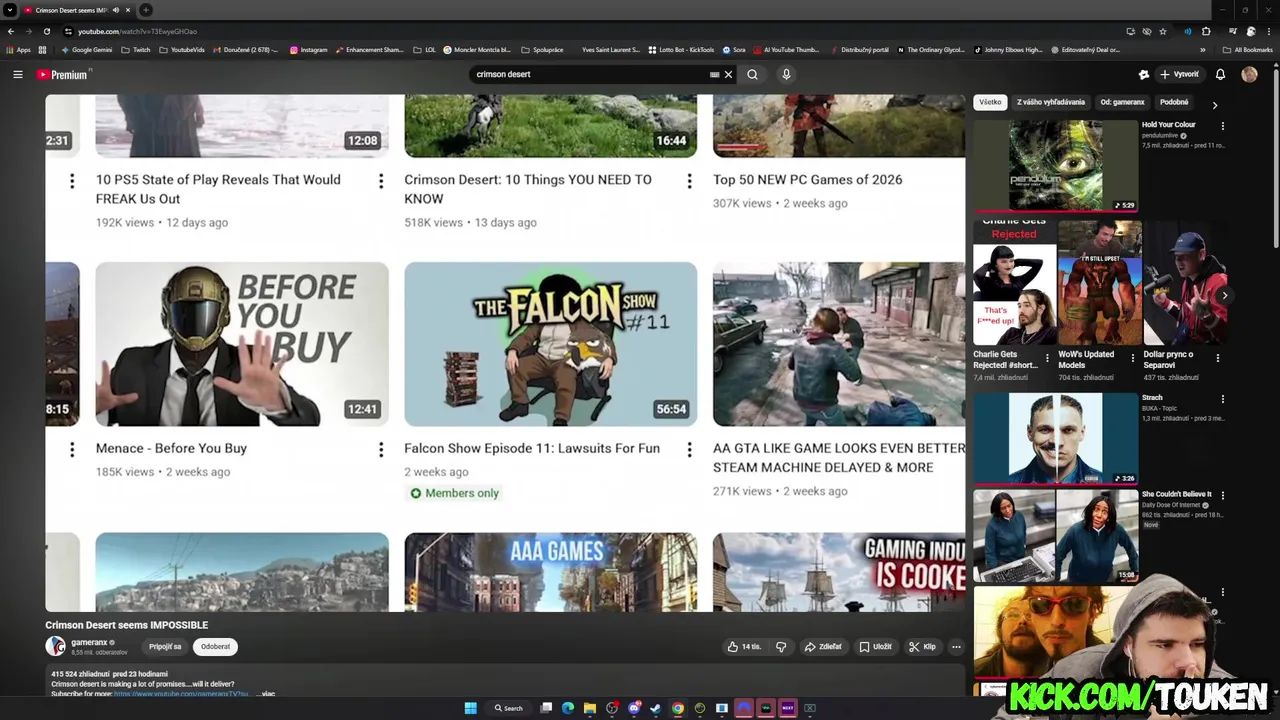Open Strach sidebar video thumbnail
Image resolution: width=1280 pixels, height=720 pixels.
tap(1055, 438)
